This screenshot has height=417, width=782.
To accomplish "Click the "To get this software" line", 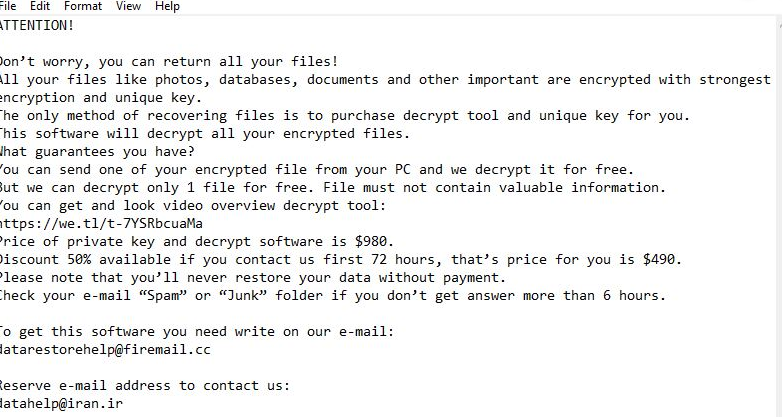I will click(197, 332).
